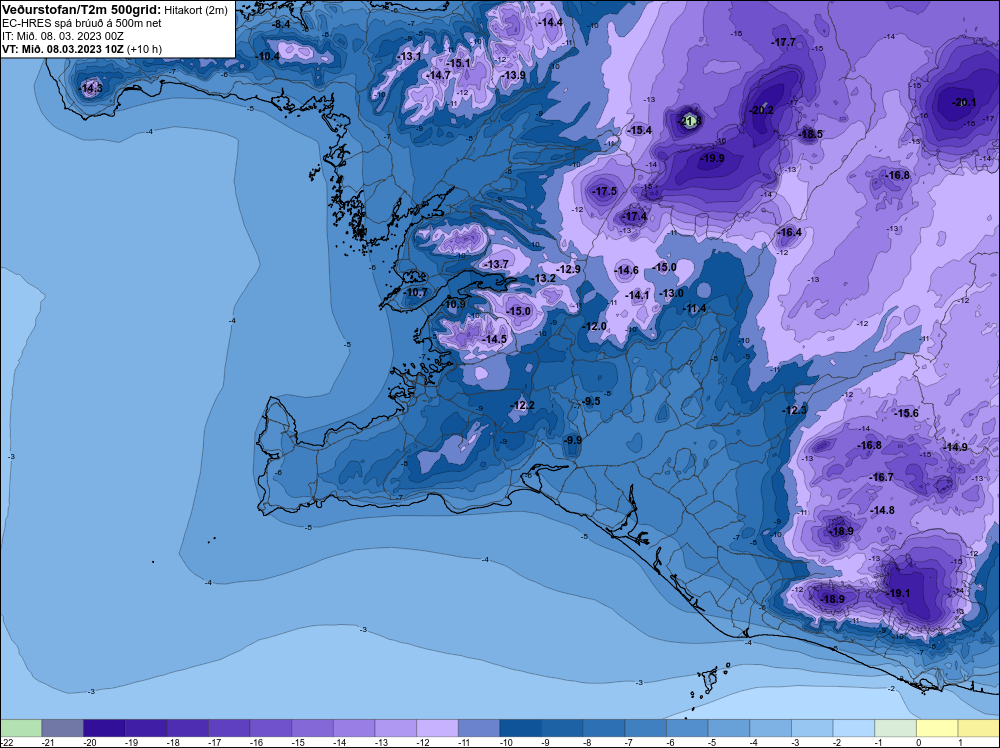Click the initialization time "IT: Mið. 08. 03. 2023 00Z"
The image size is (1000, 748).
62,36
